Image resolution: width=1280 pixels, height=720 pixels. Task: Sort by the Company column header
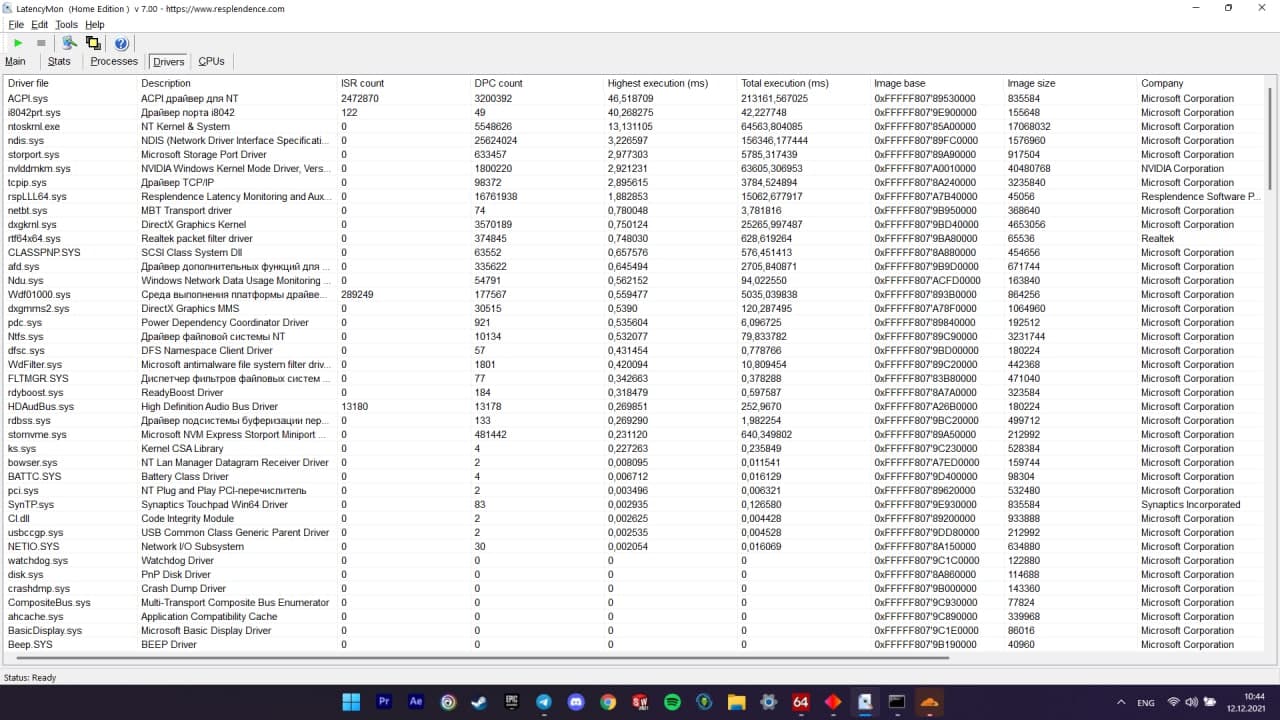point(1202,83)
